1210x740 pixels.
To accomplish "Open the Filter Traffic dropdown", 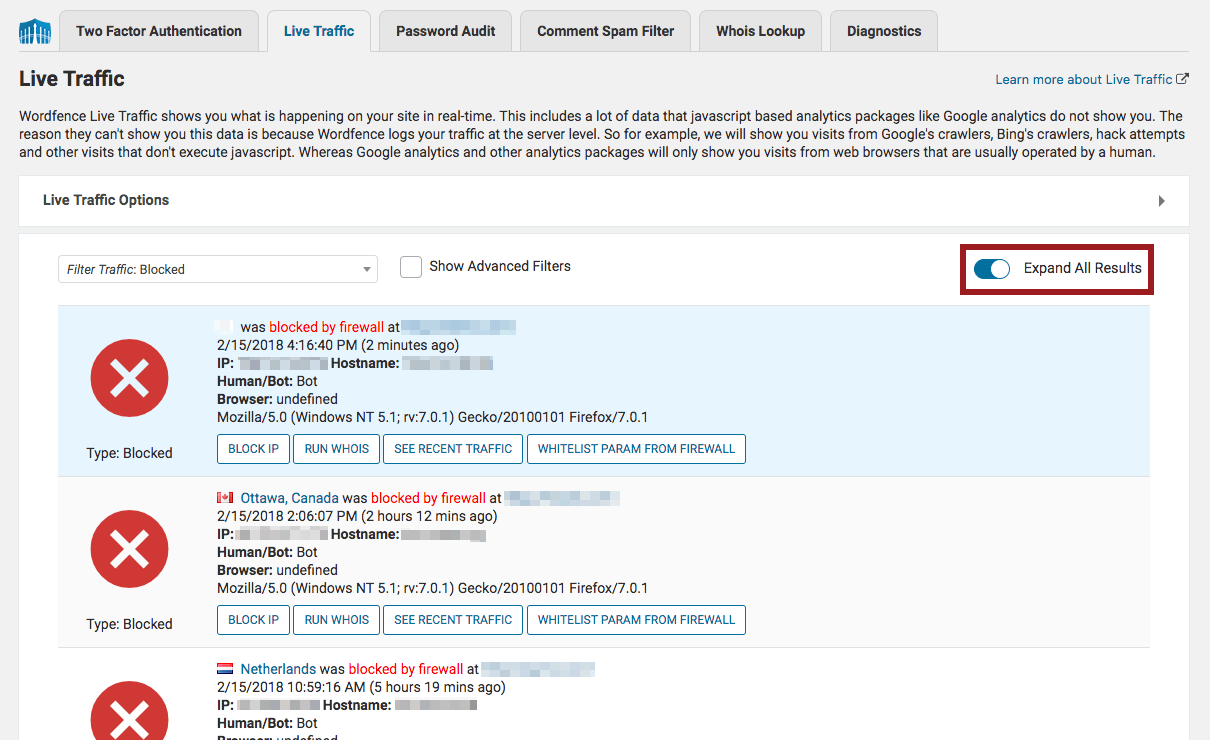I will (217, 269).
